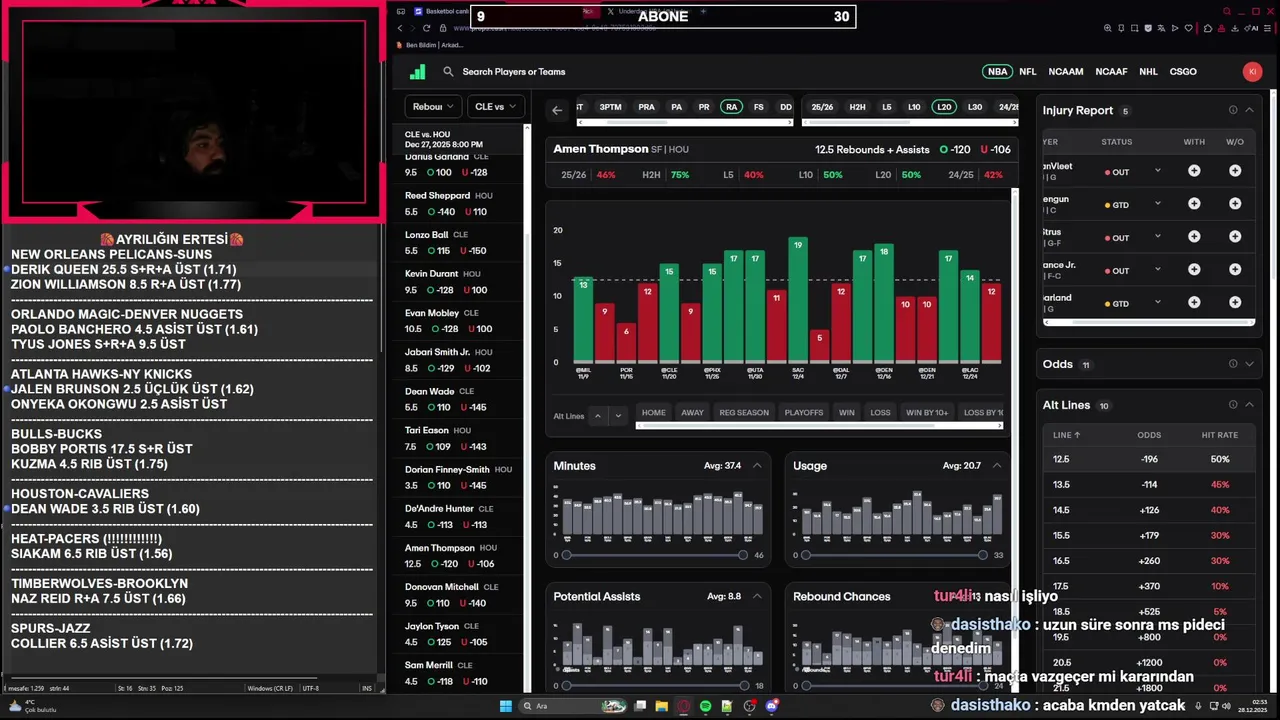Image resolution: width=1280 pixels, height=720 pixels.
Task: Collapse the Alt Lines panel
Action: [x=1249, y=405]
